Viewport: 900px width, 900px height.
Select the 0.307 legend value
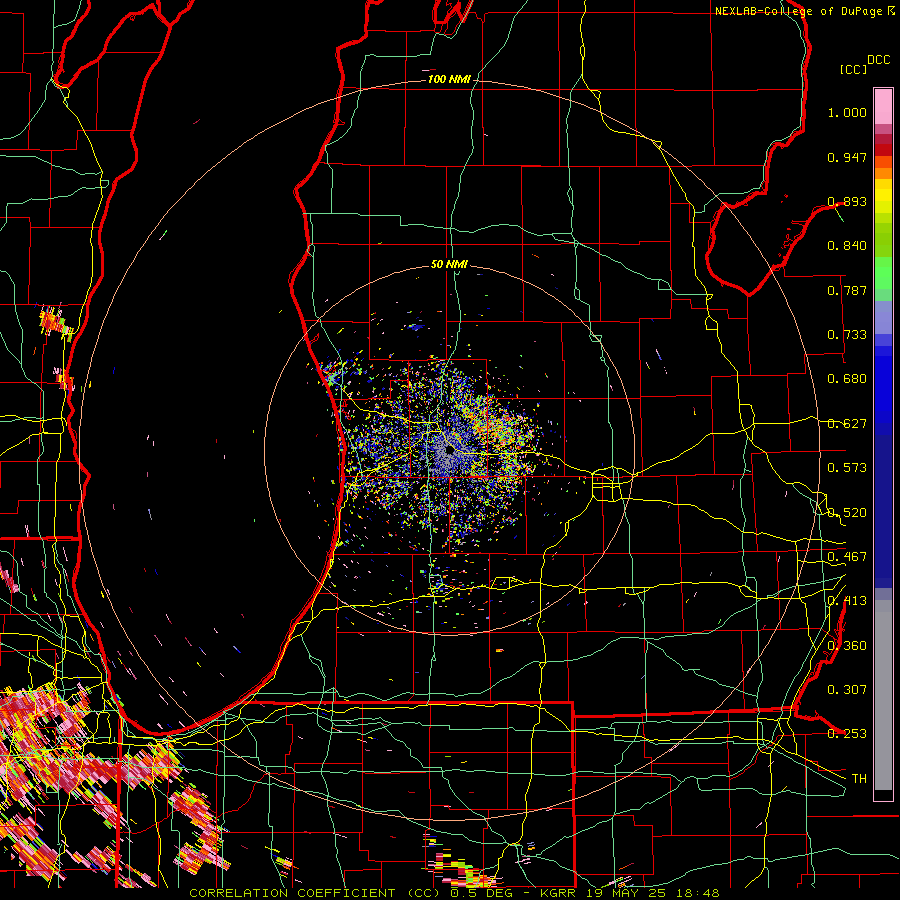click(847, 690)
